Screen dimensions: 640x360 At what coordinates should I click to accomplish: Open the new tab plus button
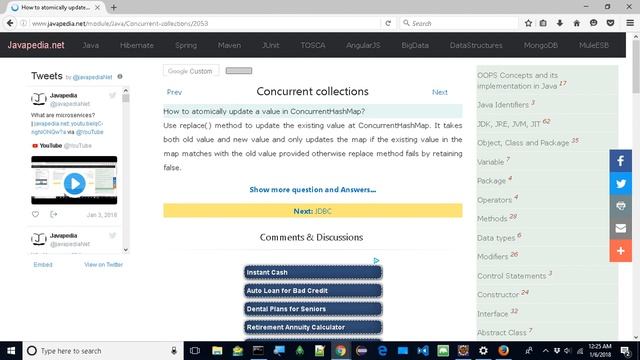click(x=113, y=7)
